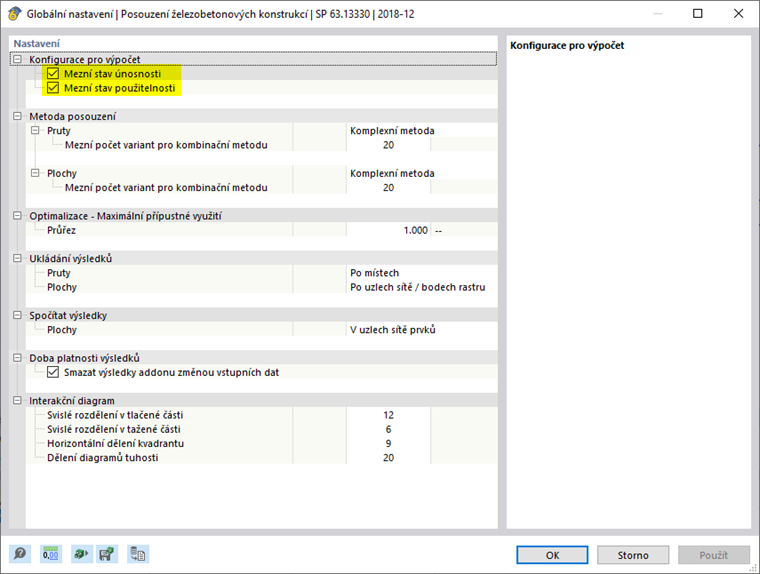760x574 pixels.
Task: Toggle Mezní stav použitelnosti checkbox
Action: pyautogui.click(x=53, y=88)
